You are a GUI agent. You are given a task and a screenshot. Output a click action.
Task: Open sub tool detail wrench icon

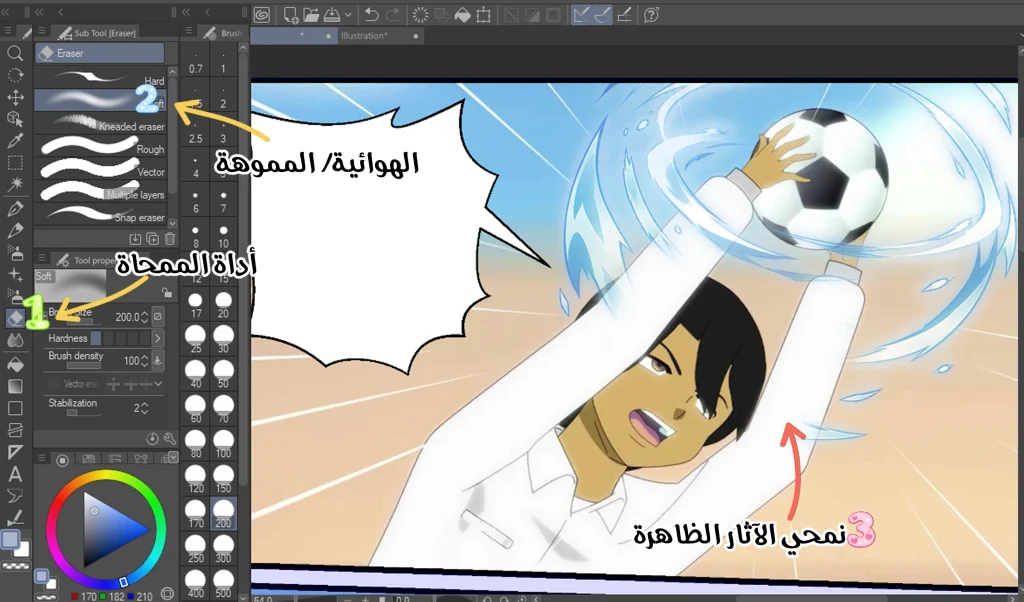tap(169, 439)
